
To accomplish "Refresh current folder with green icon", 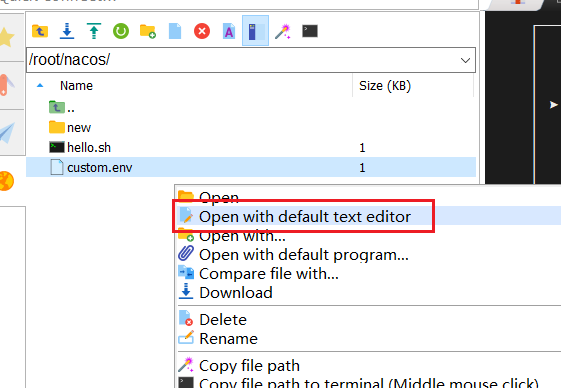I will [121, 31].
